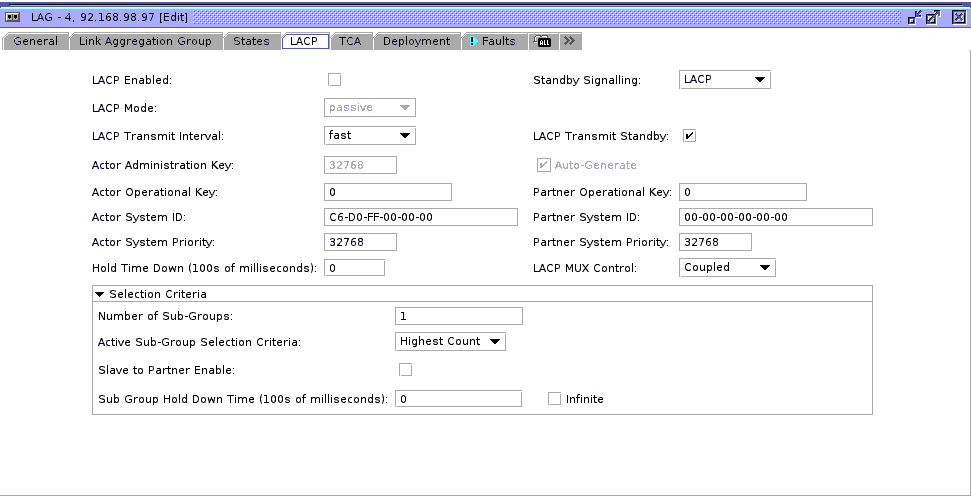Expand the LACP MUX Control dropdown

click(x=727, y=268)
